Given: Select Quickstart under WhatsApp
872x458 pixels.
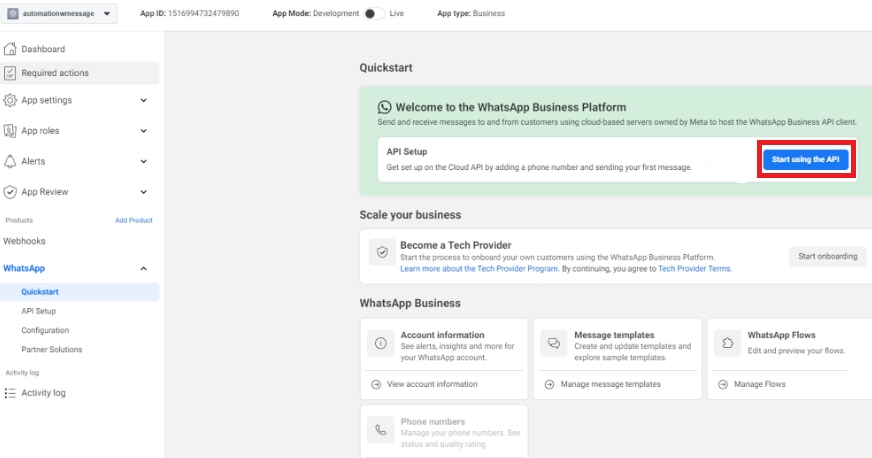Looking at the screenshot, I should pos(80,292).
